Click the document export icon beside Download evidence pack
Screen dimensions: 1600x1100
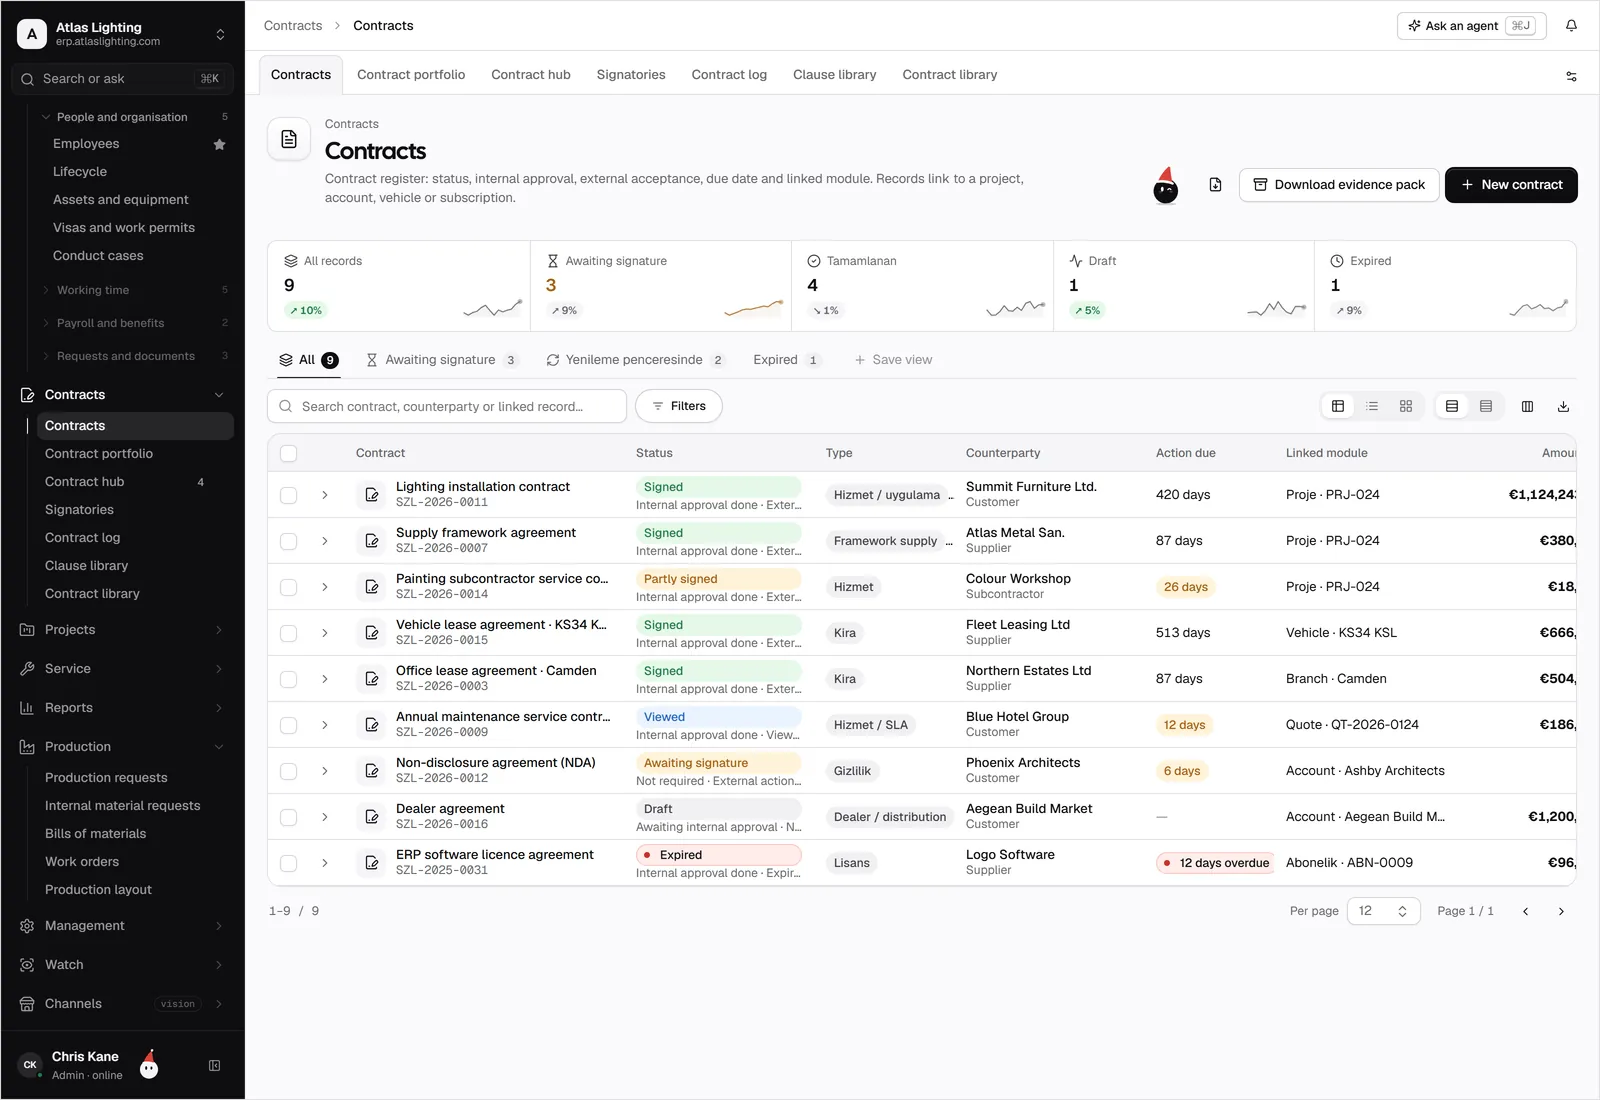(x=1215, y=185)
